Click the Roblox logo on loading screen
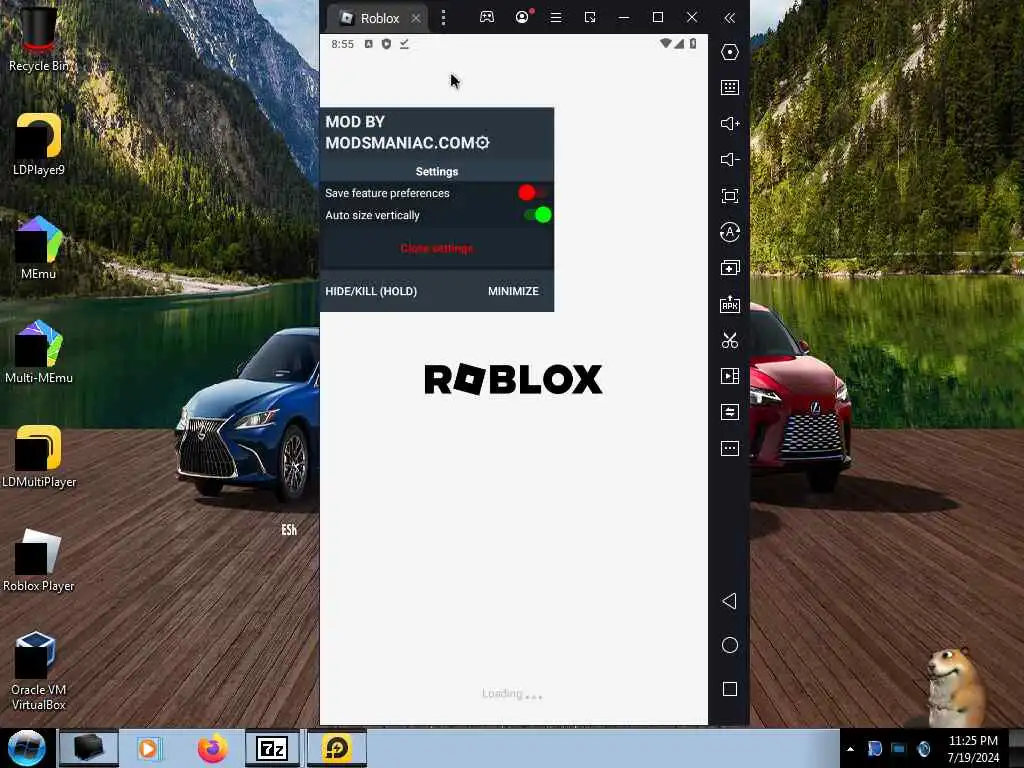This screenshot has height=768, width=1024. (x=513, y=379)
